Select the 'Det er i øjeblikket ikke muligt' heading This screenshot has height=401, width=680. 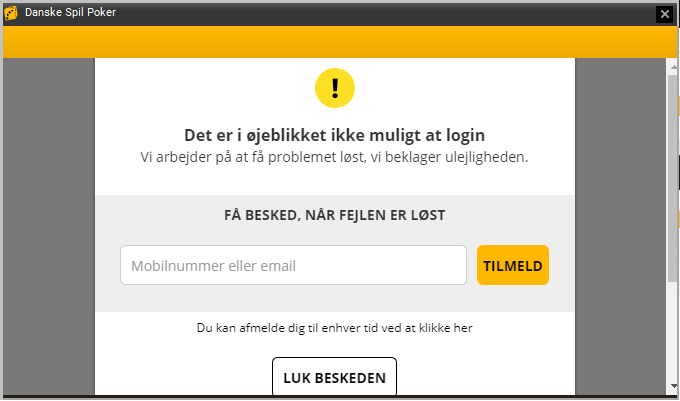pyautogui.click(x=334, y=135)
